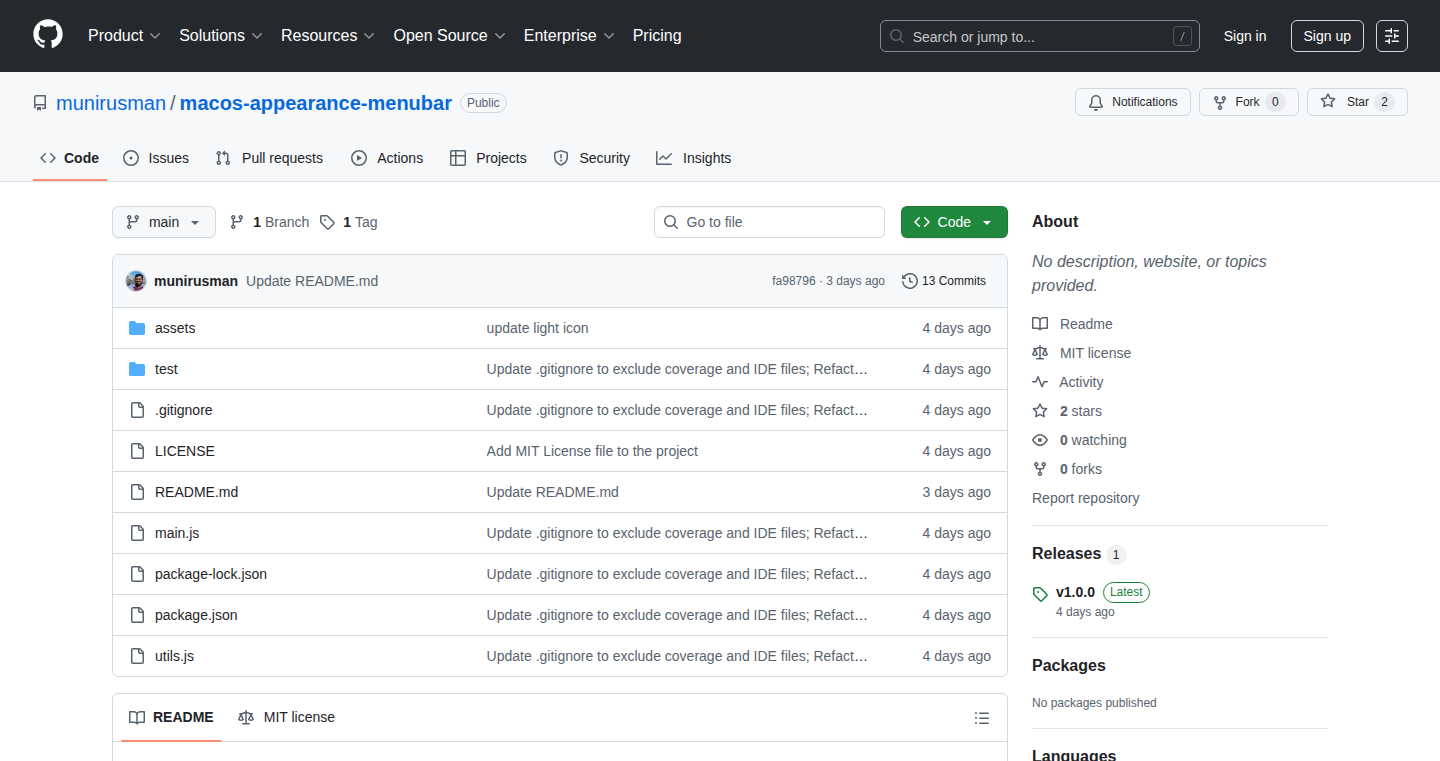1440x761 pixels.
Task: Expand the Enterprise menu
Action: pyautogui.click(x=569, y=36)
